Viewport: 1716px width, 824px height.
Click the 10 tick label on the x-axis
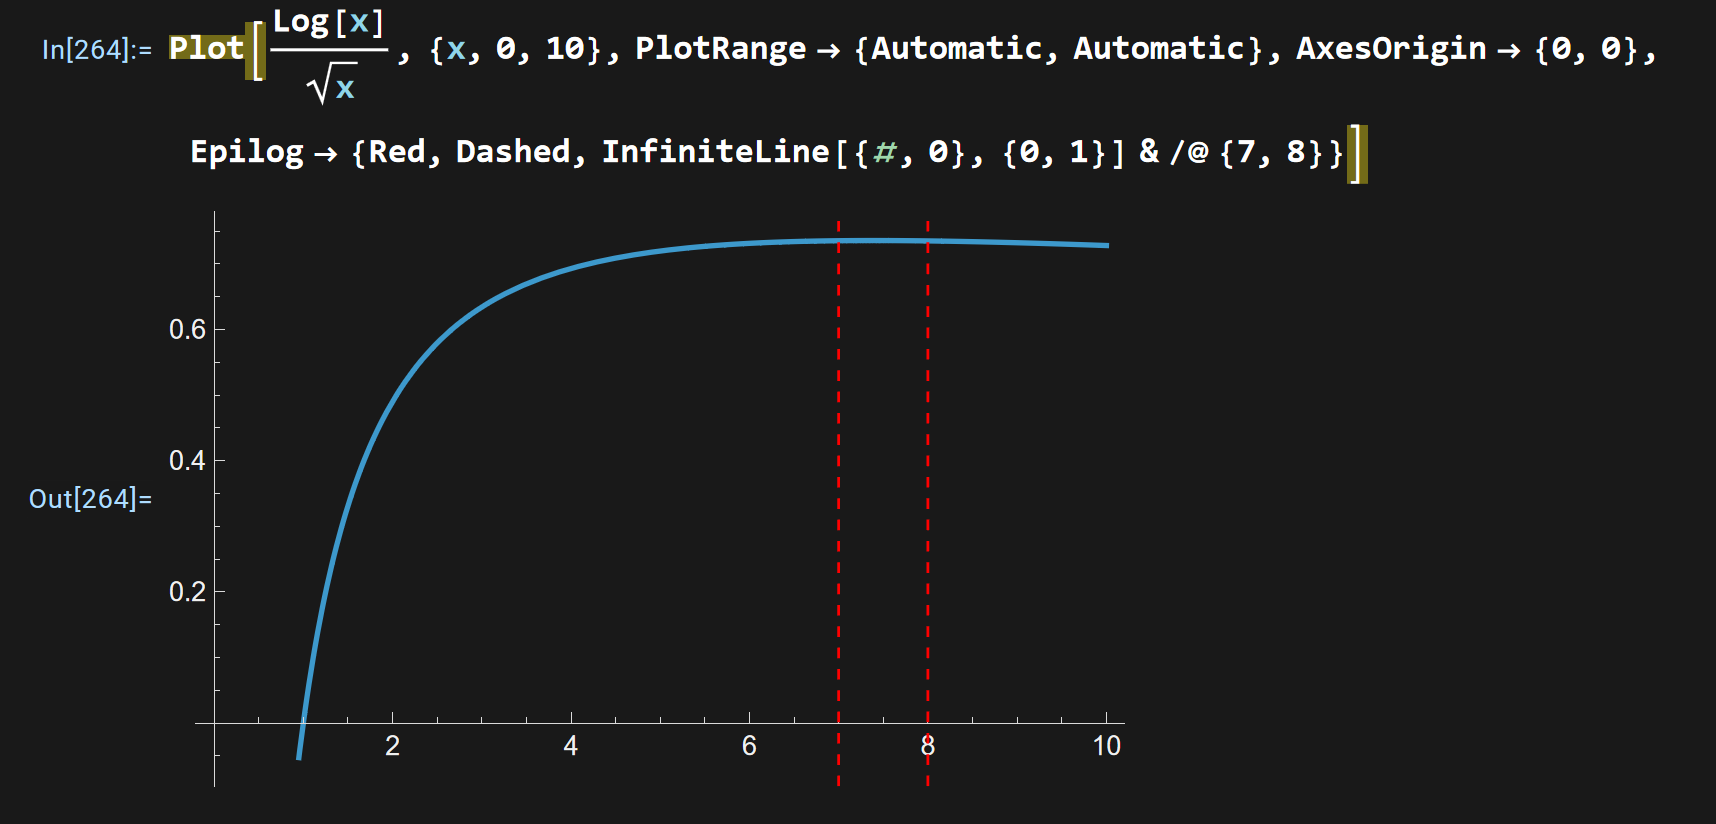tap(1106, 746)
